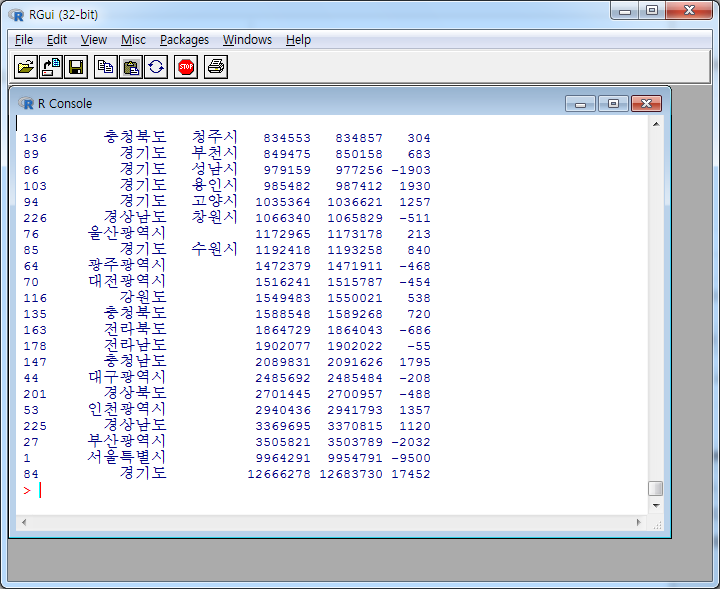Click the console vertical scrollbar thumb
Screen dimensions: 720x589
[656, 488]
